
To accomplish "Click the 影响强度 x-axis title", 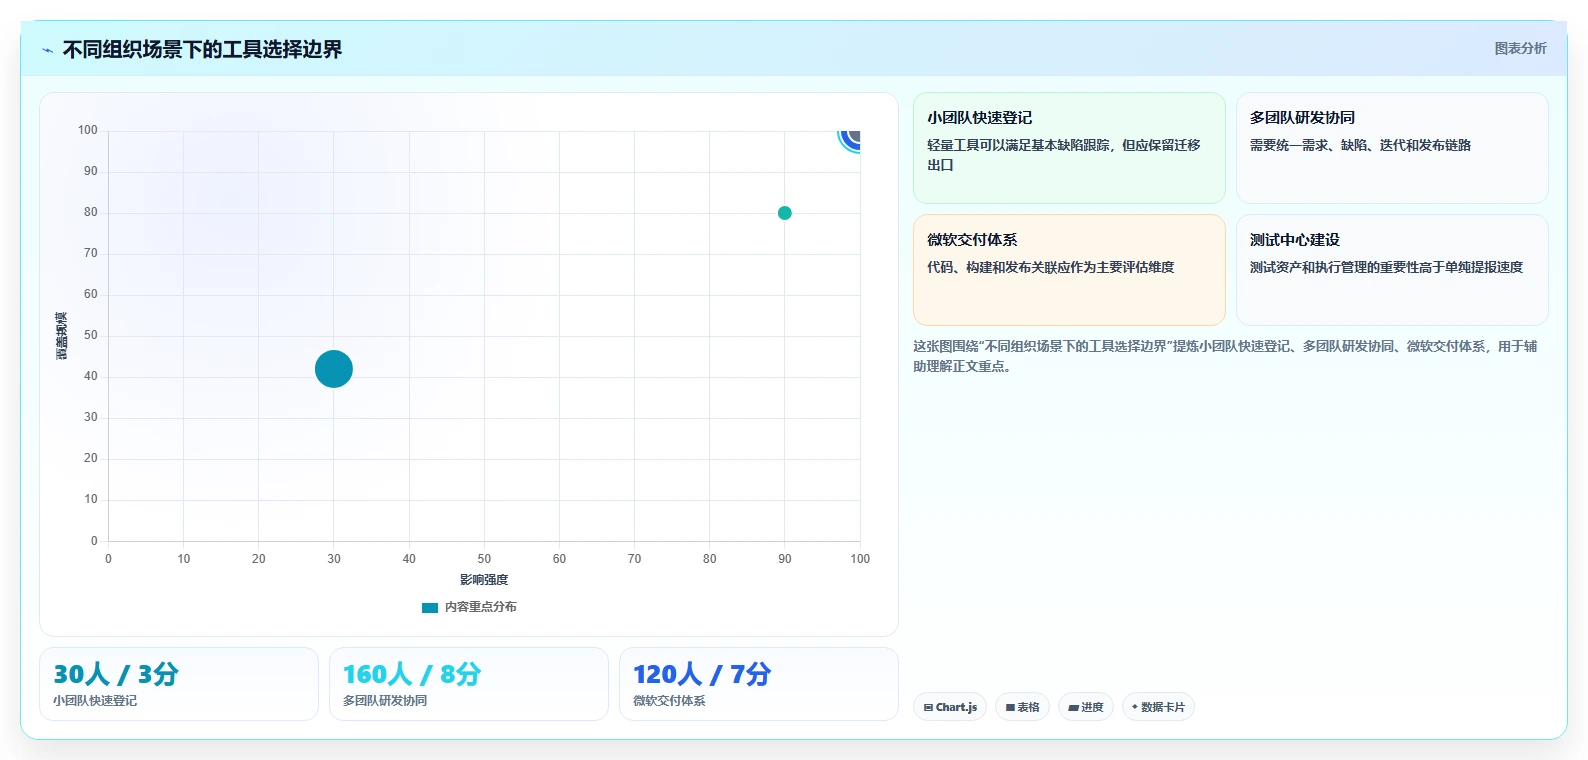I will 484,580.
